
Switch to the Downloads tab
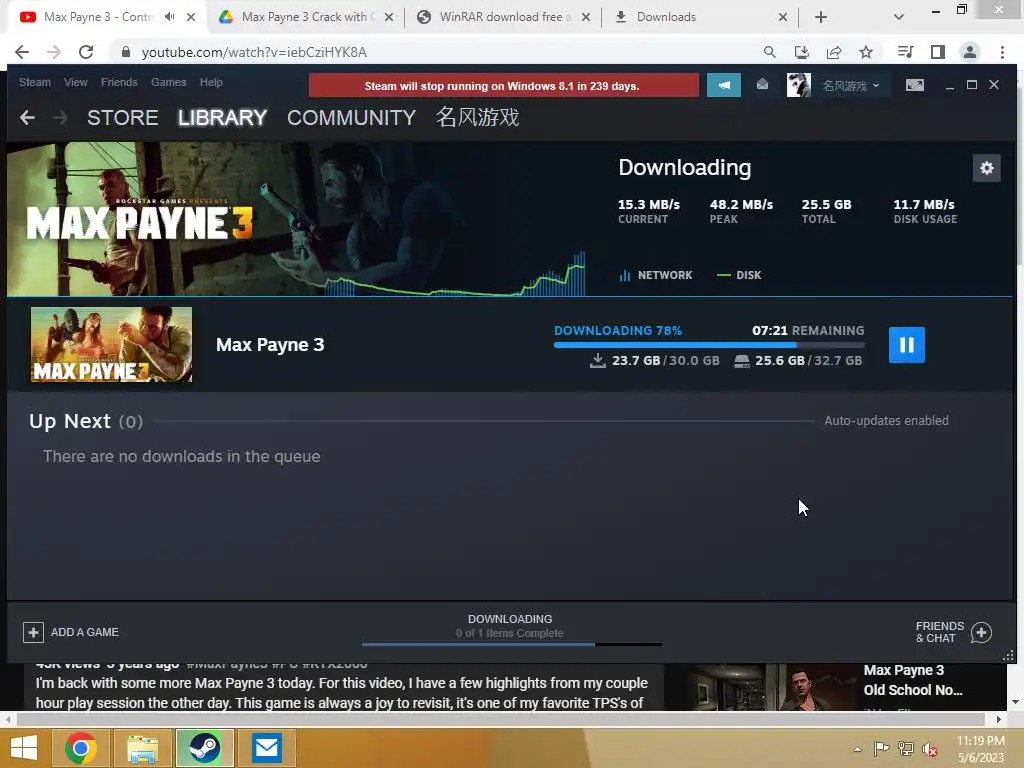(x=666, y=17)
